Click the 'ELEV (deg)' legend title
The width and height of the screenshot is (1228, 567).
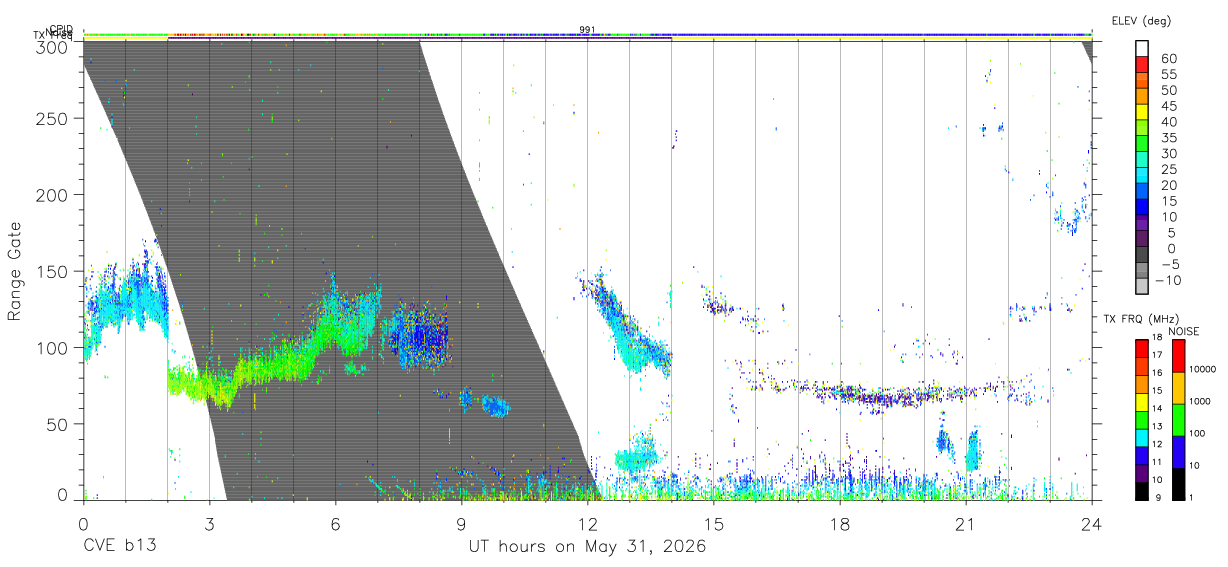(1141, 21)
